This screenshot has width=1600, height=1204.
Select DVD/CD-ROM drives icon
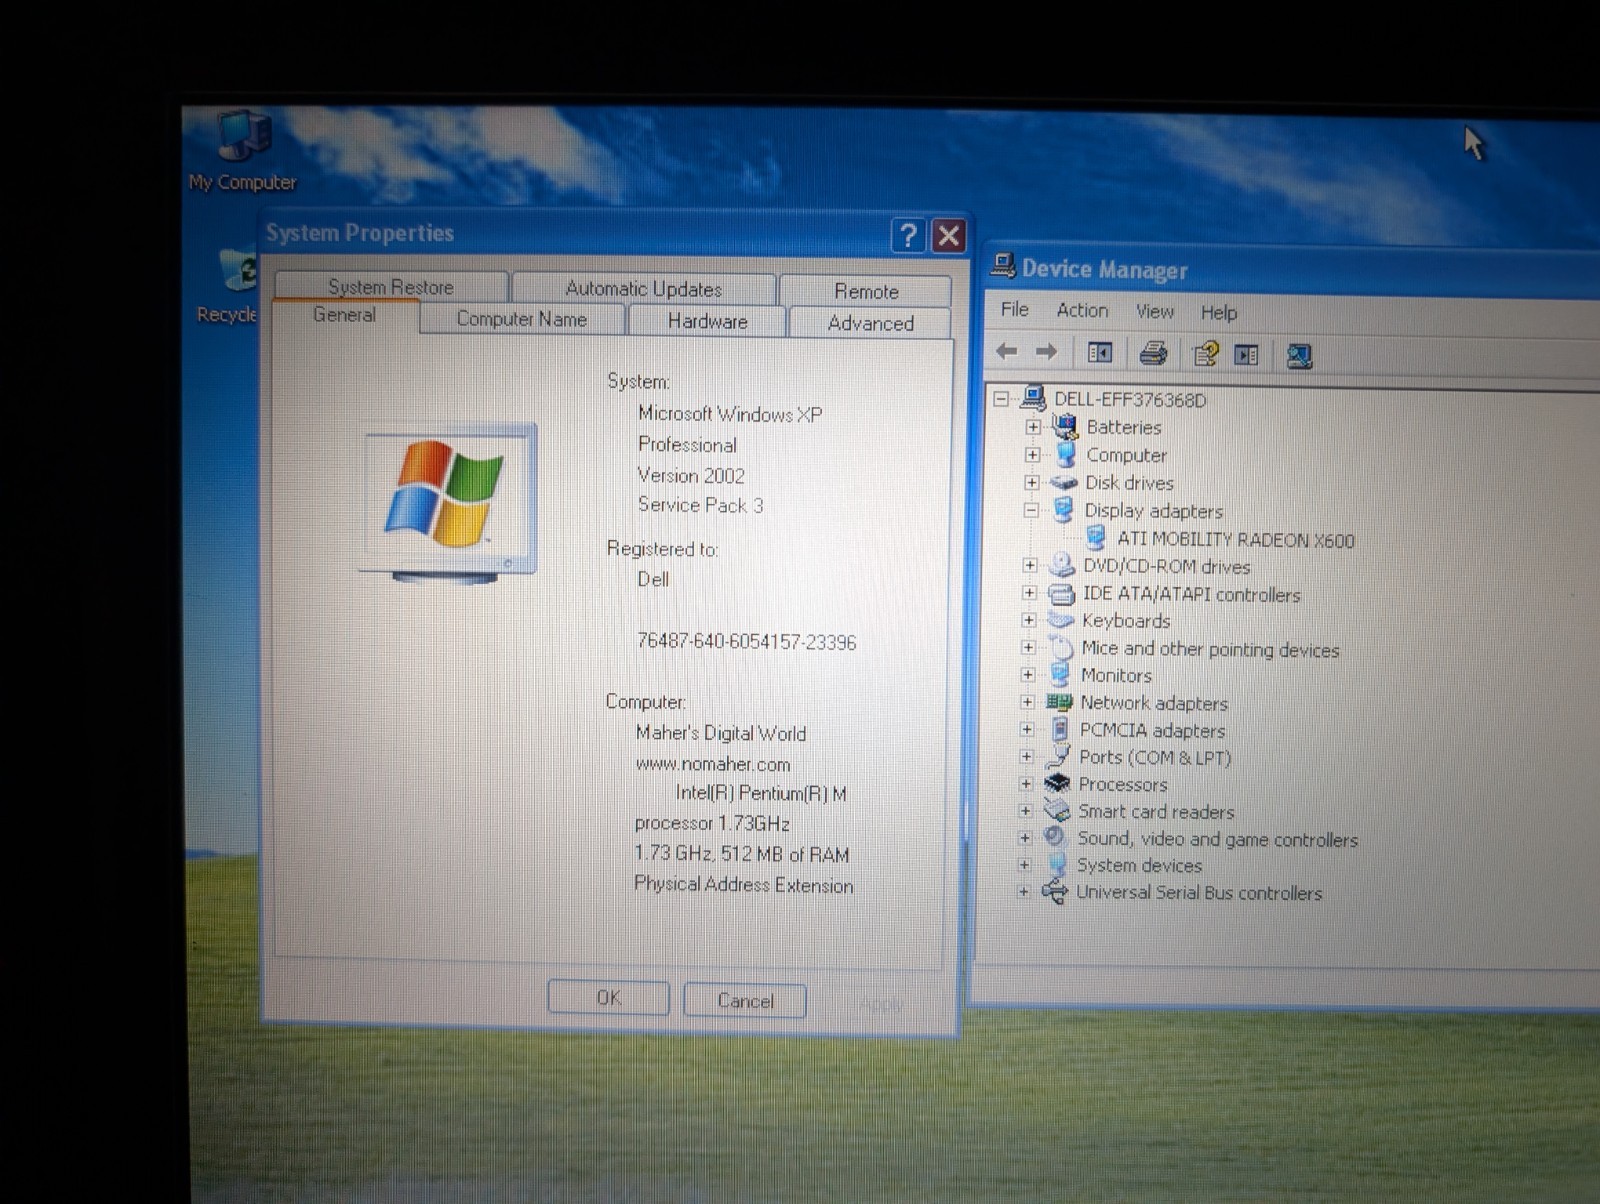tap(1061, 566)
